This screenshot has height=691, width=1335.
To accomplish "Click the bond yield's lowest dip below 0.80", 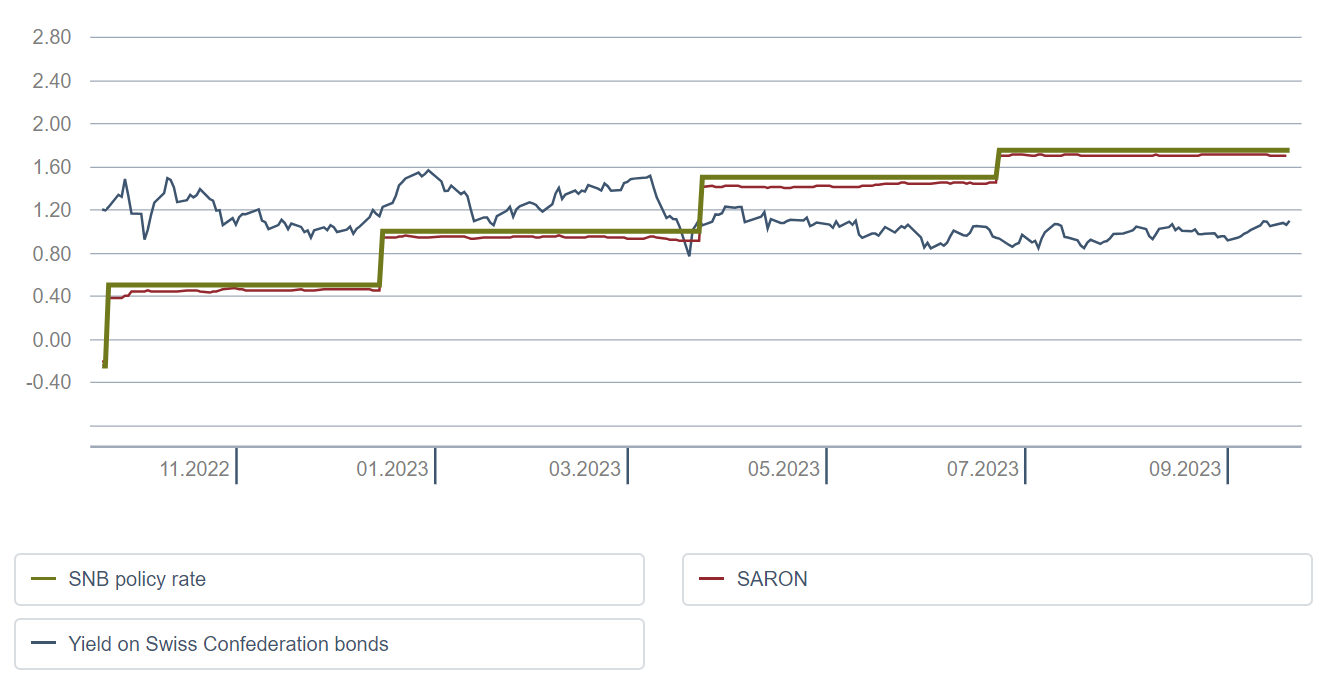I will 689,255.
